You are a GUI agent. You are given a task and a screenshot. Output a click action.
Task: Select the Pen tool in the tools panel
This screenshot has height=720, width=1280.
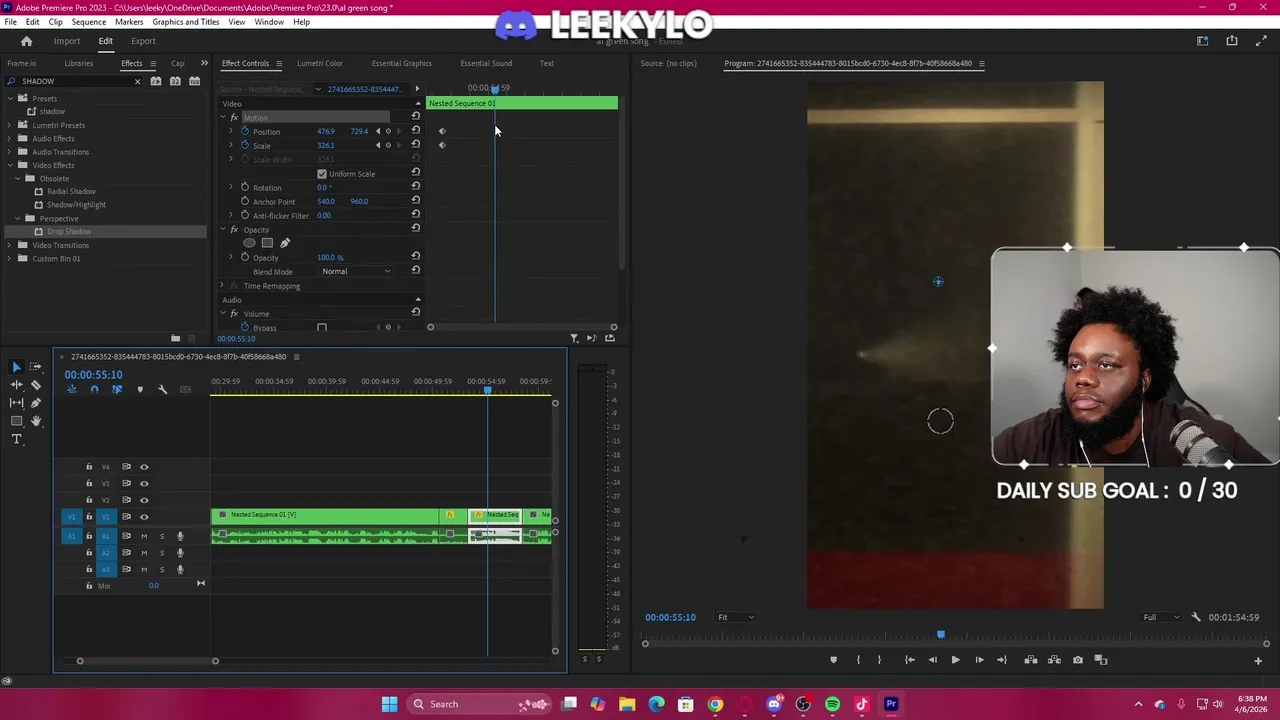click(x=35, y=403)
